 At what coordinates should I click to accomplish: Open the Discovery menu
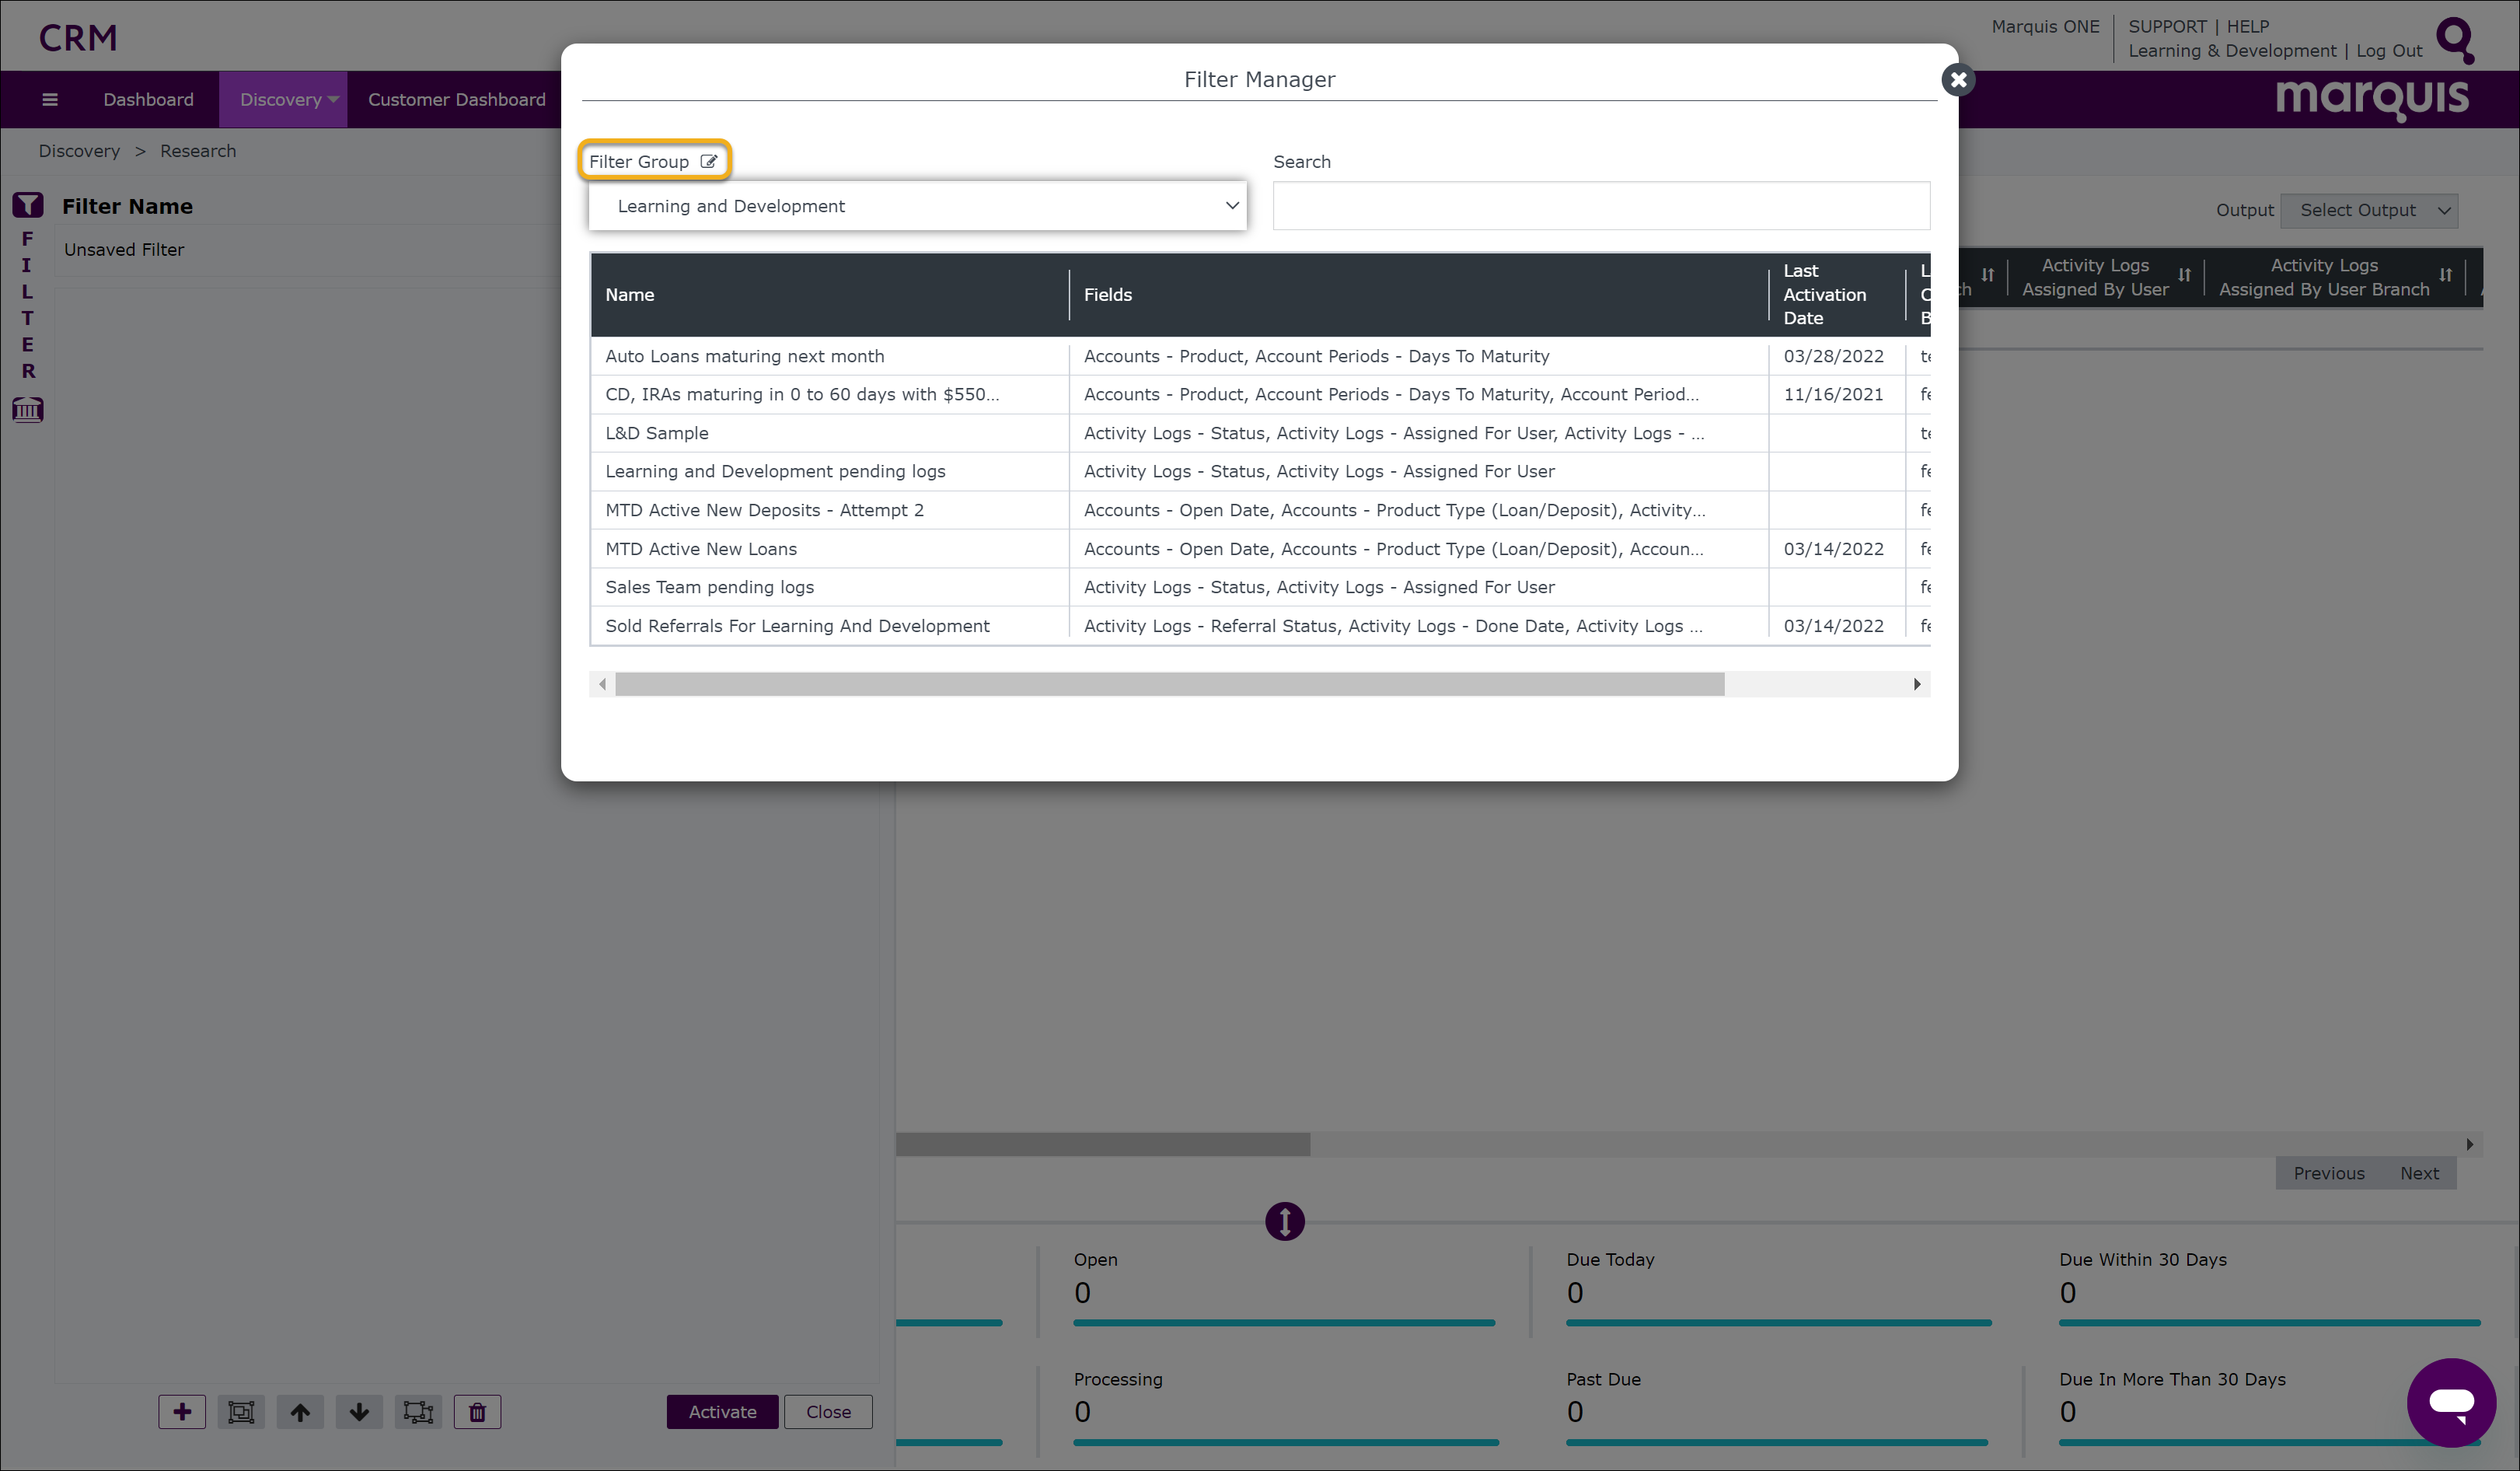(x=283, y=99)
